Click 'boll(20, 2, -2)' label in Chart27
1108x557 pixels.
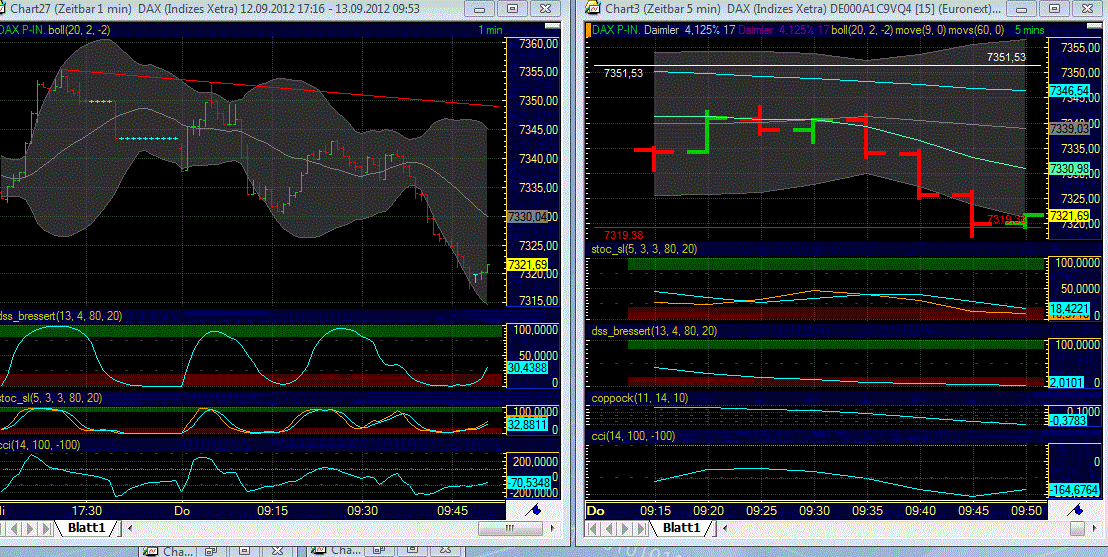(79, 30)
